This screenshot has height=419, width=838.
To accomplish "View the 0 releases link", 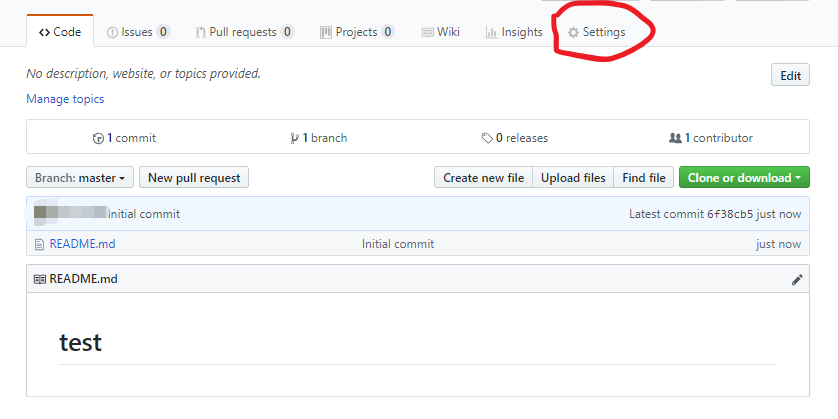I will tap(515, 138).
